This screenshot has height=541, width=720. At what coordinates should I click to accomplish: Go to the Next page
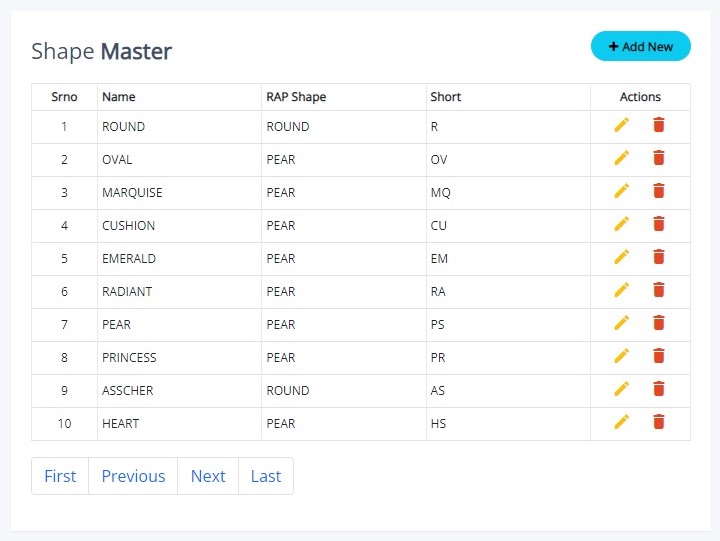208,476
